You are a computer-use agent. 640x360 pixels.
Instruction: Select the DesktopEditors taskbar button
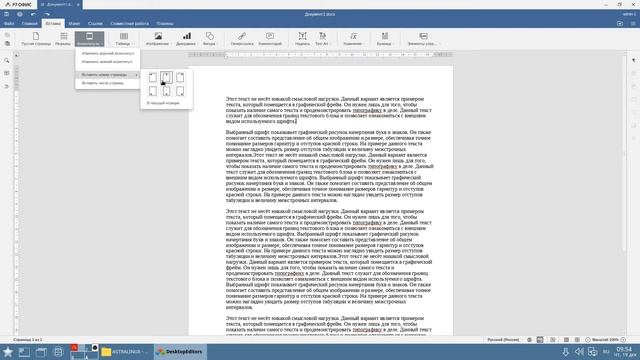(181, 351)
